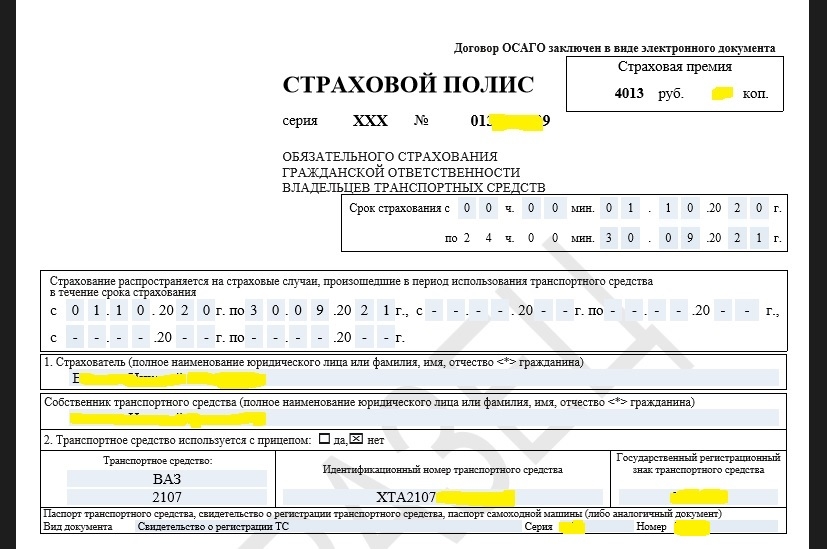The image size is (827, 549).
Task: Select the "ВАЗ" vehicle make field
Action: click(x=167, y=479)
